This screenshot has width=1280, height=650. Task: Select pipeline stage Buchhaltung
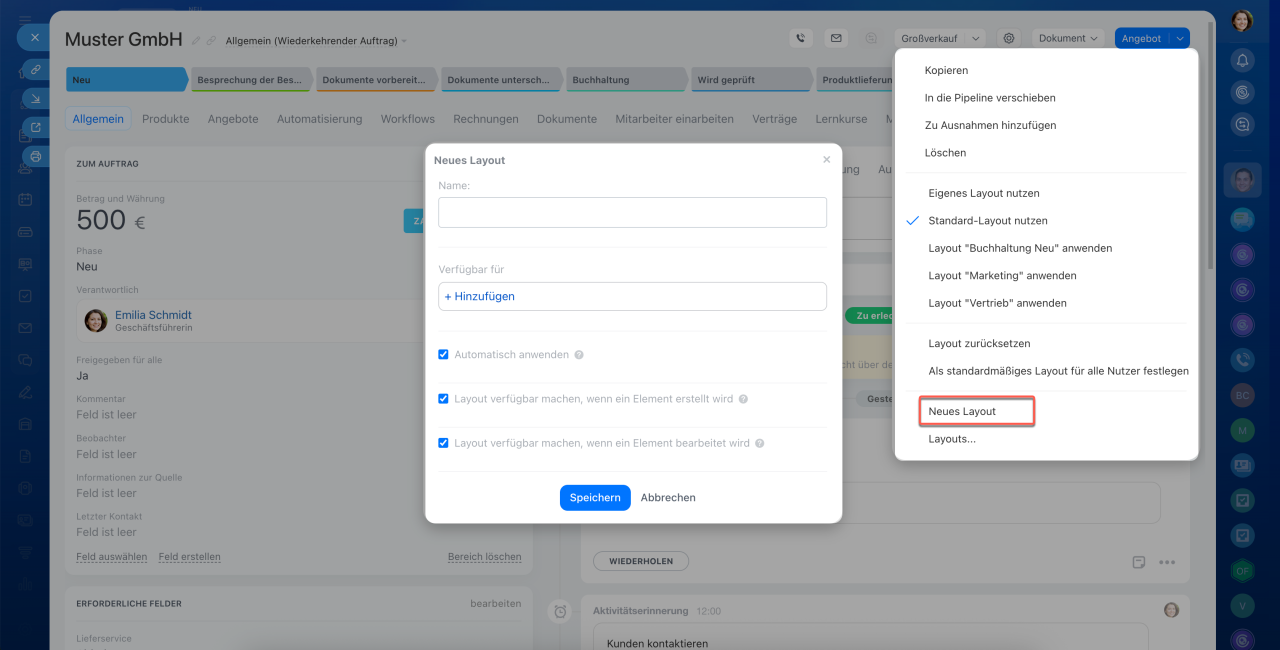coord(628,80)
